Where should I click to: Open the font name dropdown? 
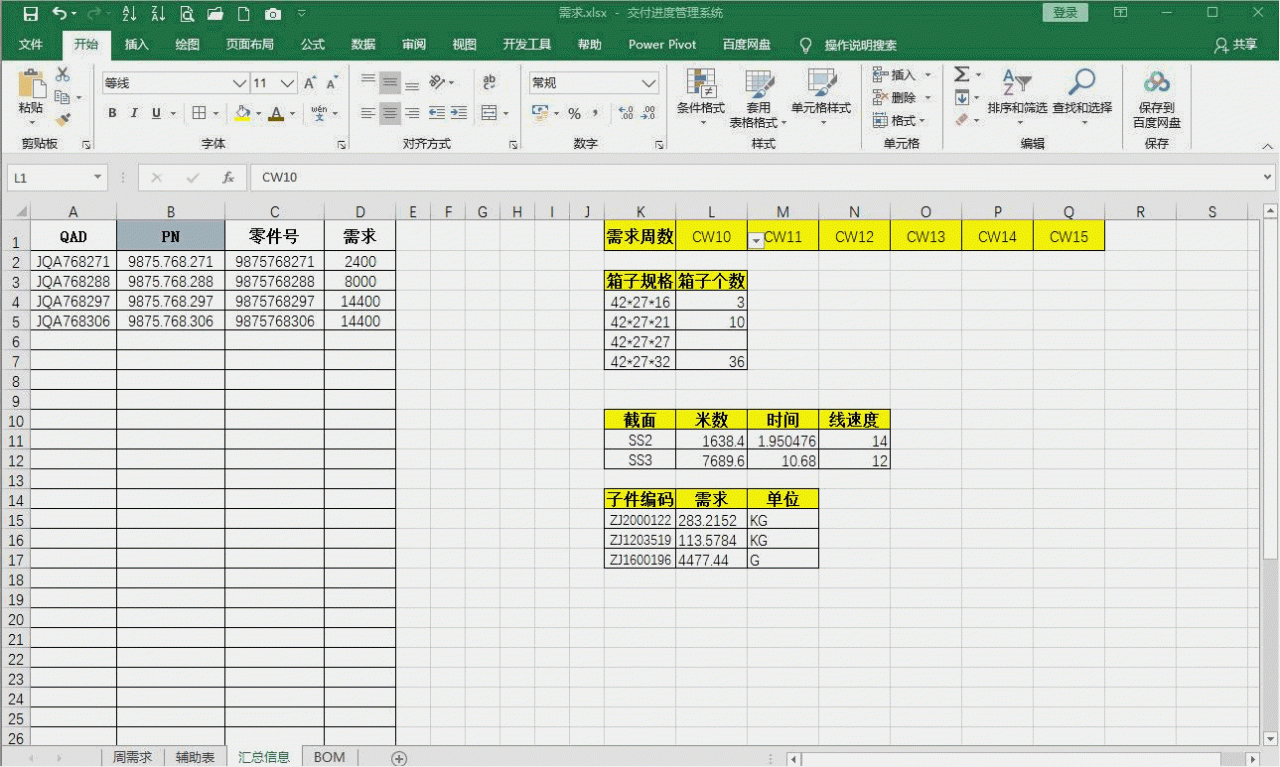coord(239,83)
